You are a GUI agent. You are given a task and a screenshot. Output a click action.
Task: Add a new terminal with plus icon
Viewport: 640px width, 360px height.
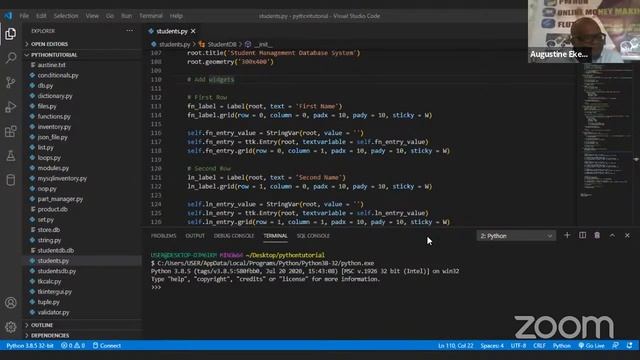click(567, 236)
